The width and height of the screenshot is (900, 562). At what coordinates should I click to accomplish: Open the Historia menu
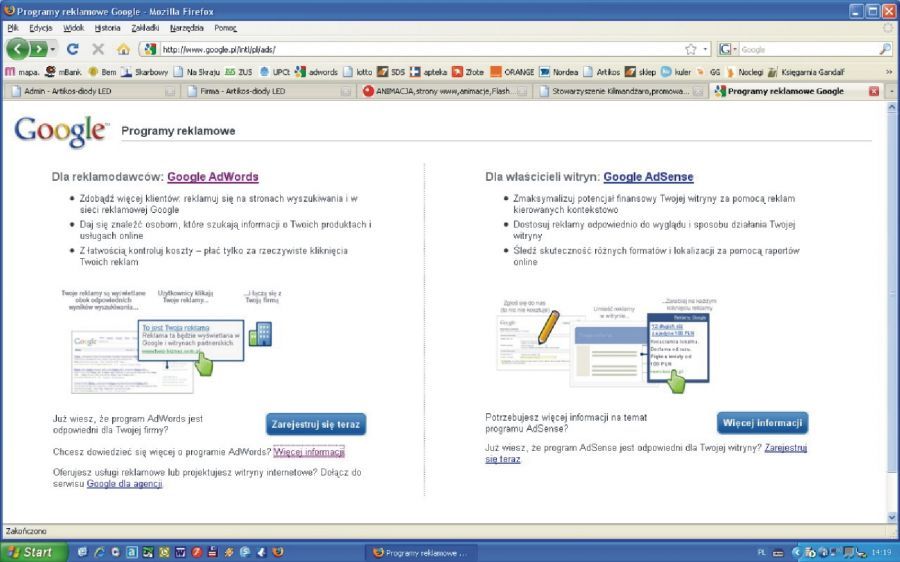107,28
